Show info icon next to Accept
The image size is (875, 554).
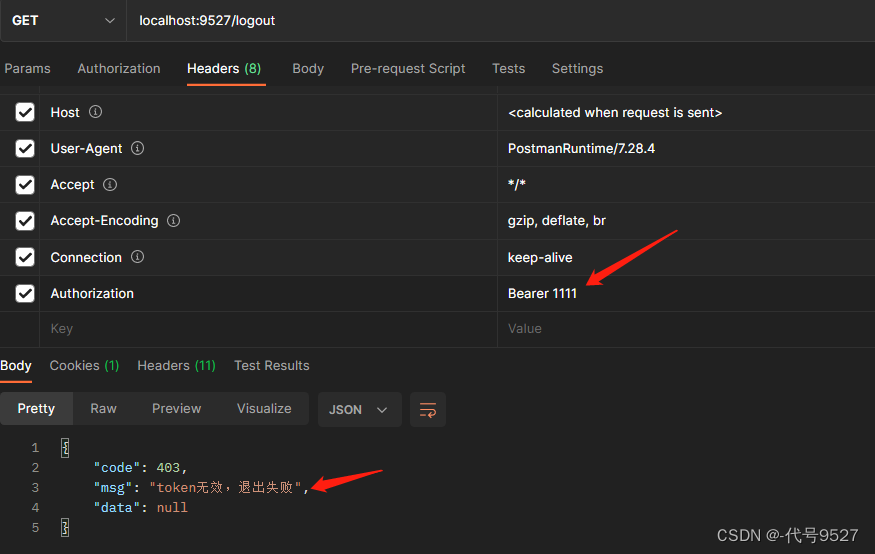(110, 184)
